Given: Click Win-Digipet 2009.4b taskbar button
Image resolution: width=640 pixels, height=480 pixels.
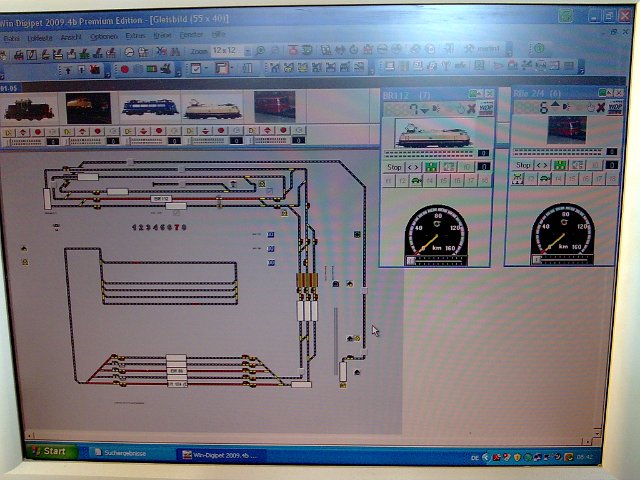Looking at the screenshot, I should coord(221,455).
